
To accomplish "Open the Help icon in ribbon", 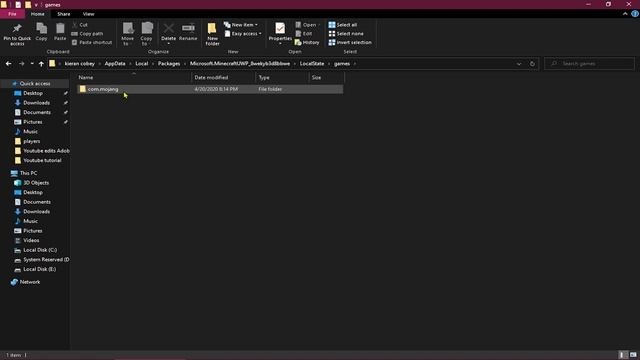I will click(635, 14).
